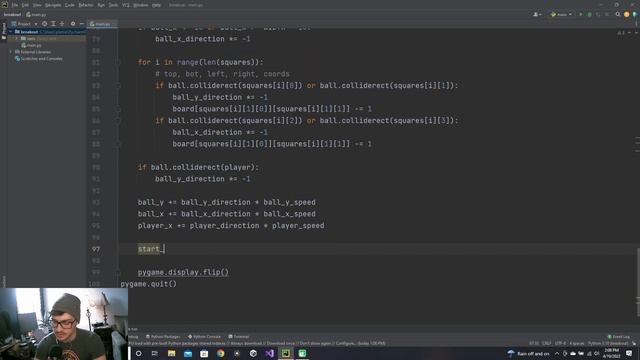
Task: Click the Debug bug icon
Action: click(589, 14)
